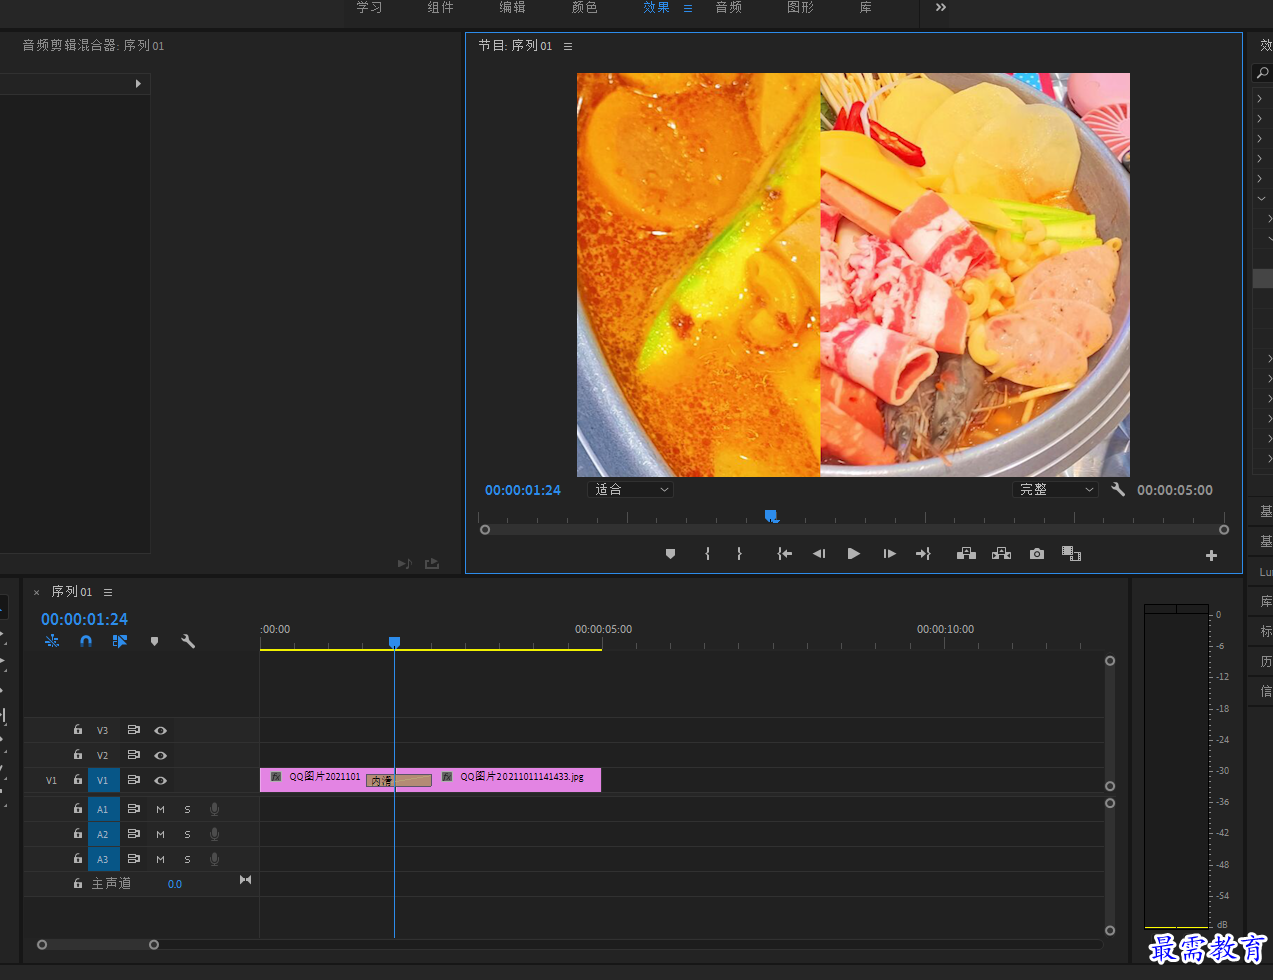This screenshot has width=1273, height=980.
Task: Switch to 编辑 workspace
Action: click(x=513, y=7)
